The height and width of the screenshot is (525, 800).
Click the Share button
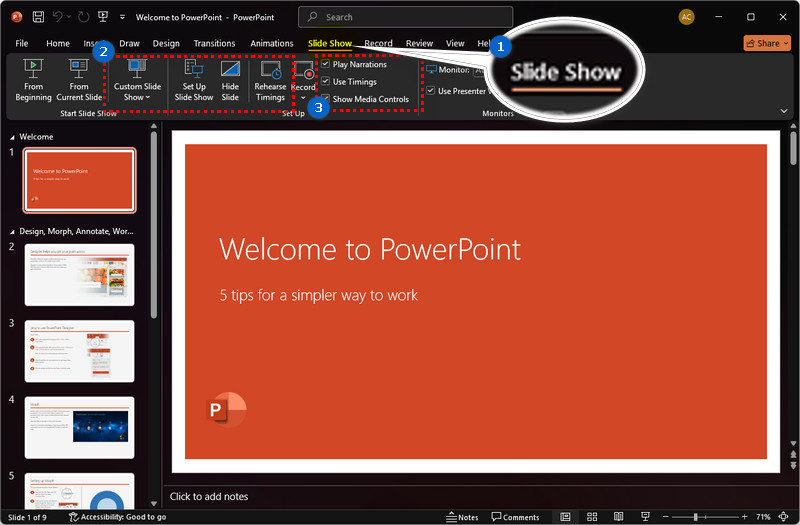pos(767,43)
